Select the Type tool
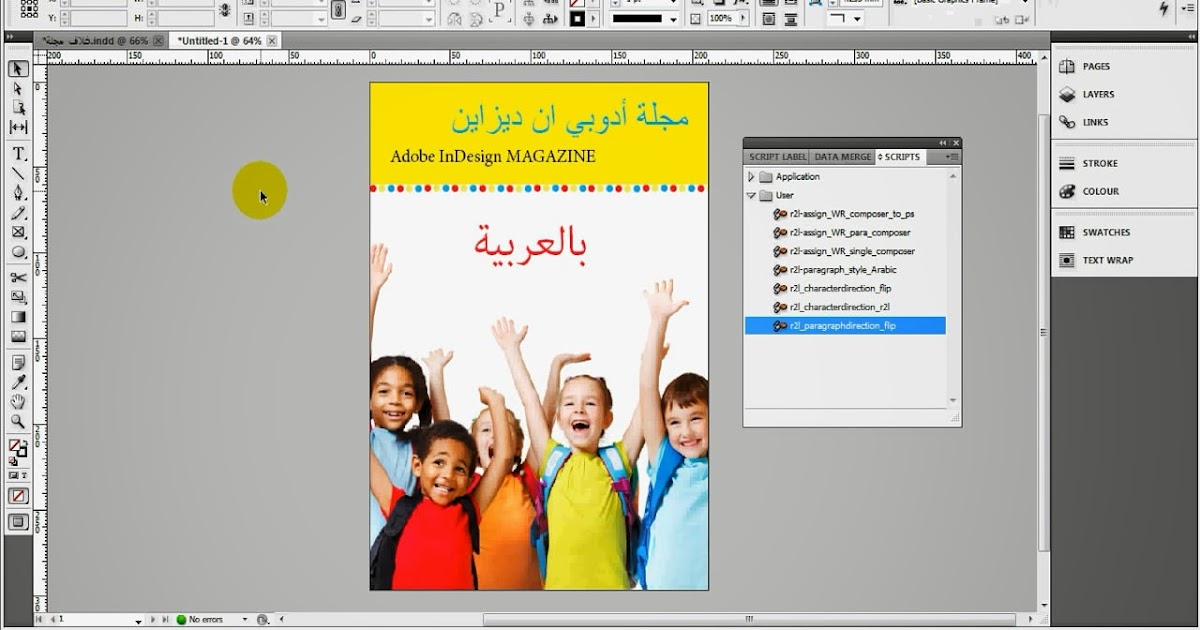This screenshot has height=630, width=1200. point(18,154)
